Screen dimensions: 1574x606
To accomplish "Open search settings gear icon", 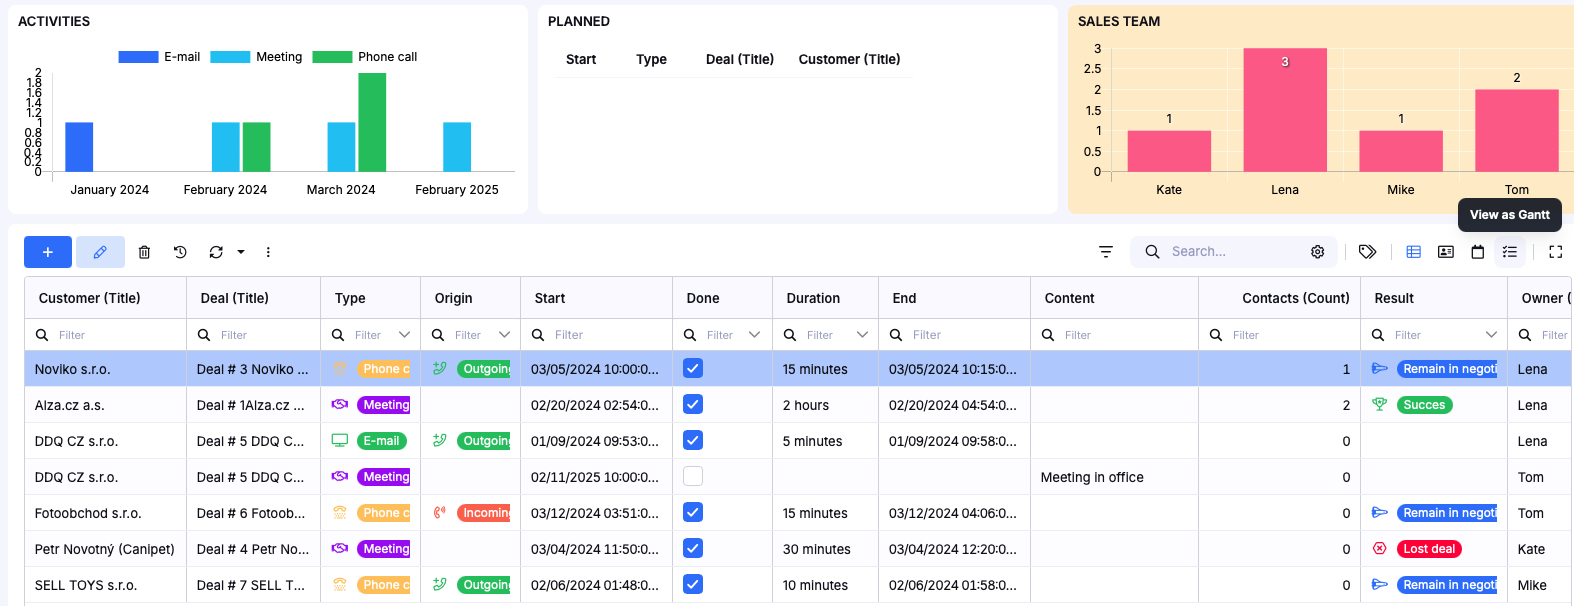I will tap(1317, 252).
